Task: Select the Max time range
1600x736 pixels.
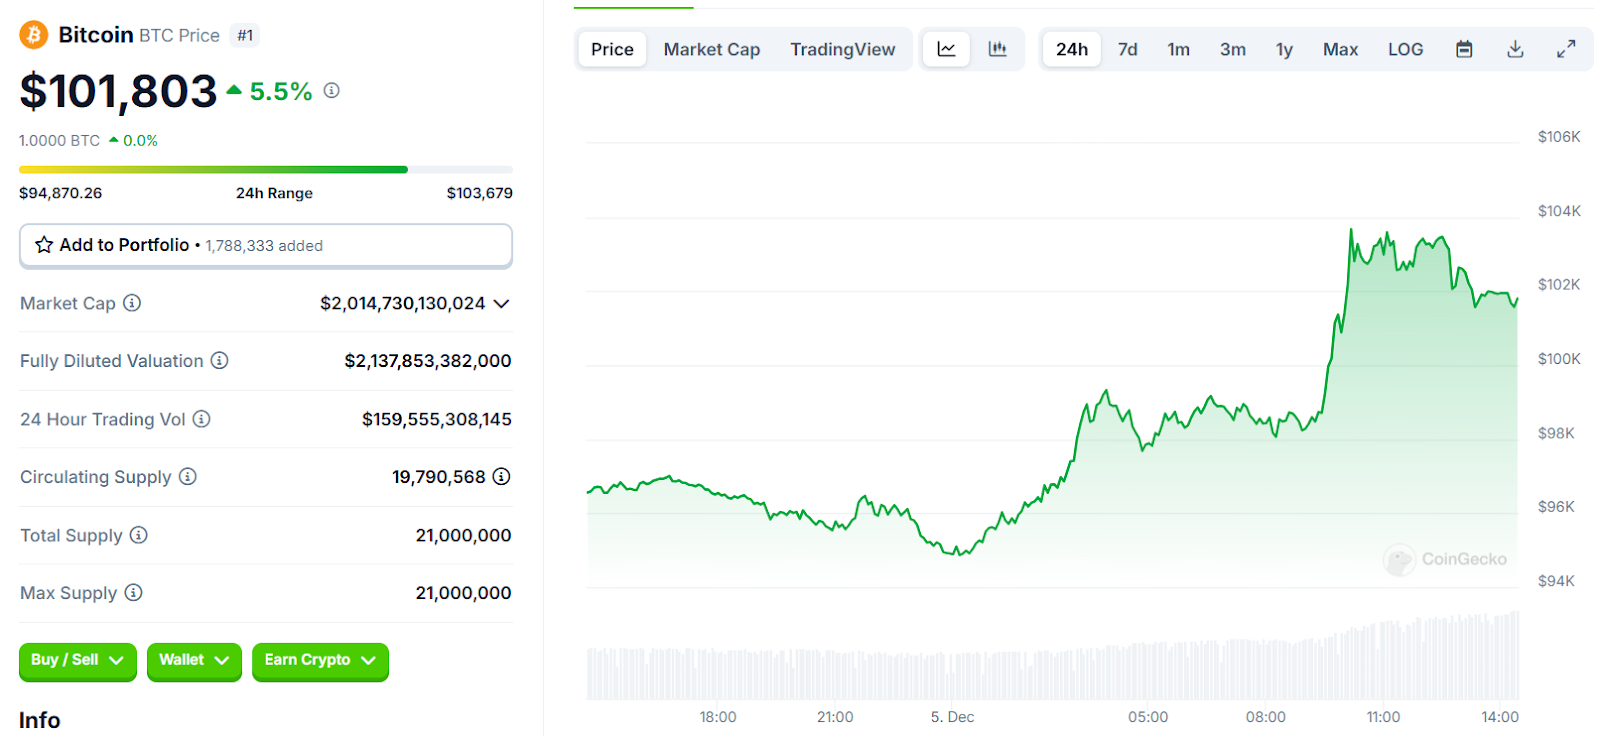Action: coord(1341,49)
